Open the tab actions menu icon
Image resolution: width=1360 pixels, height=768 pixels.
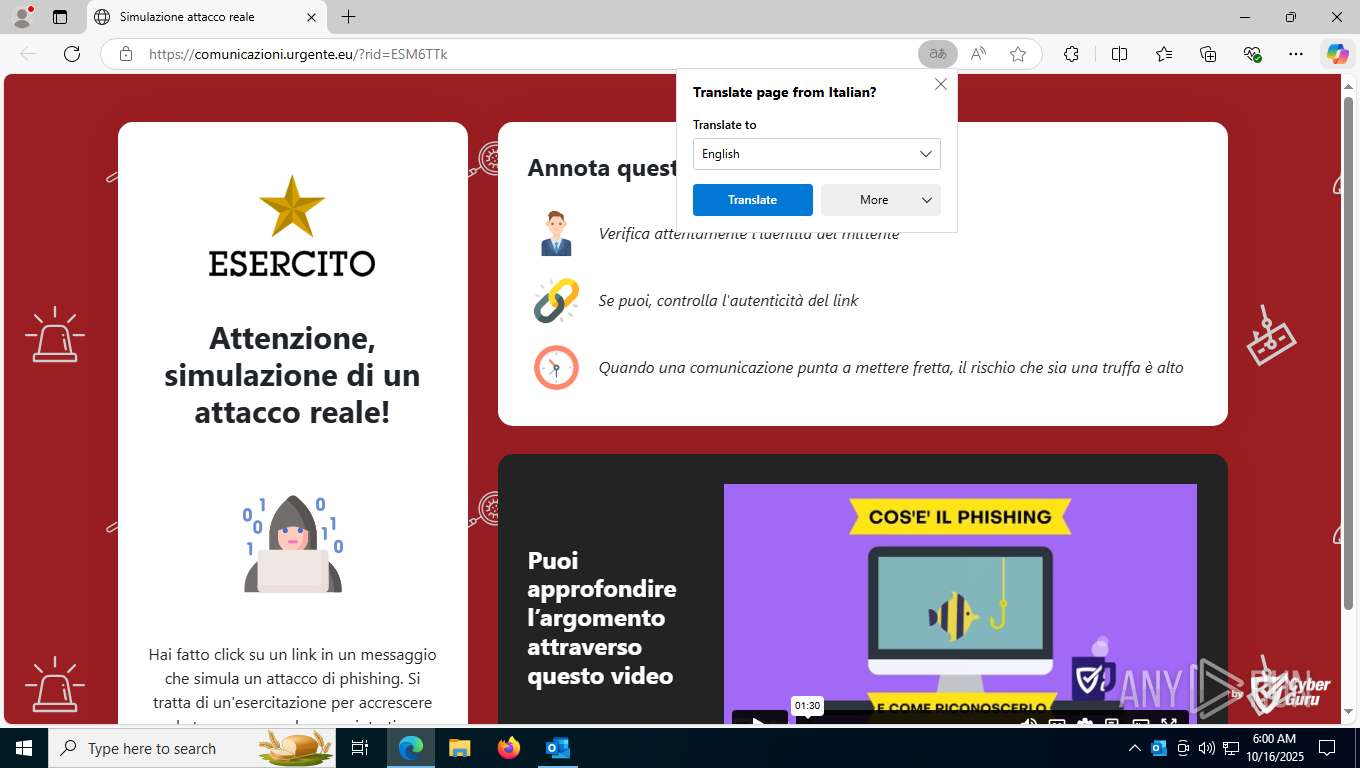pyautogui.click(x=60, y=17)
